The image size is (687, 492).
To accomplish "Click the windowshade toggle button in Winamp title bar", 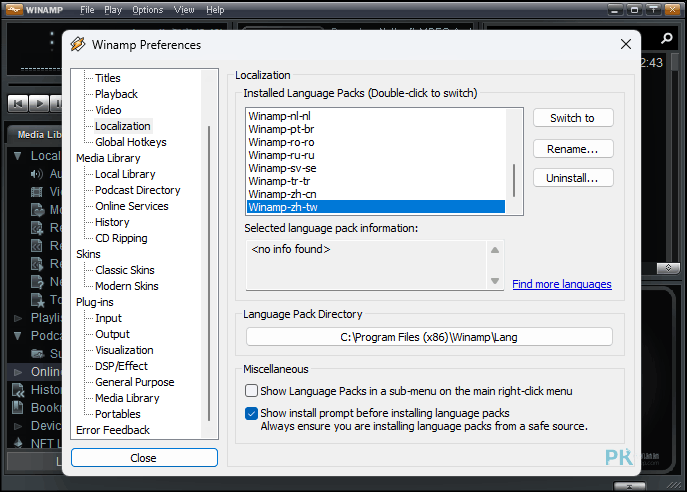I will coord(653,9).
